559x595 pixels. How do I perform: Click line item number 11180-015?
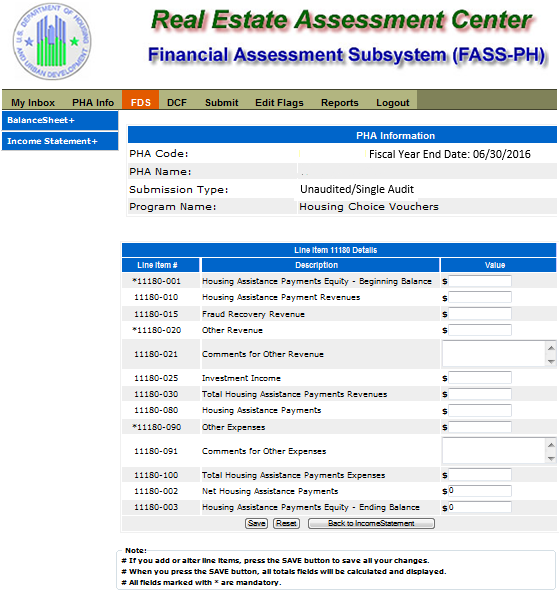[x=156, y=314]
